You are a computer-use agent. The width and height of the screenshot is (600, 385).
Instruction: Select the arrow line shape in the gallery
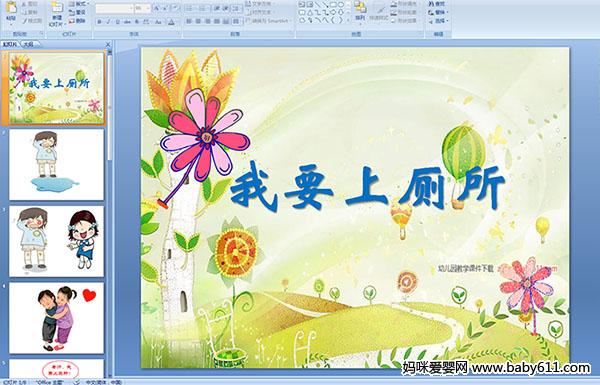tap(325, 4)
